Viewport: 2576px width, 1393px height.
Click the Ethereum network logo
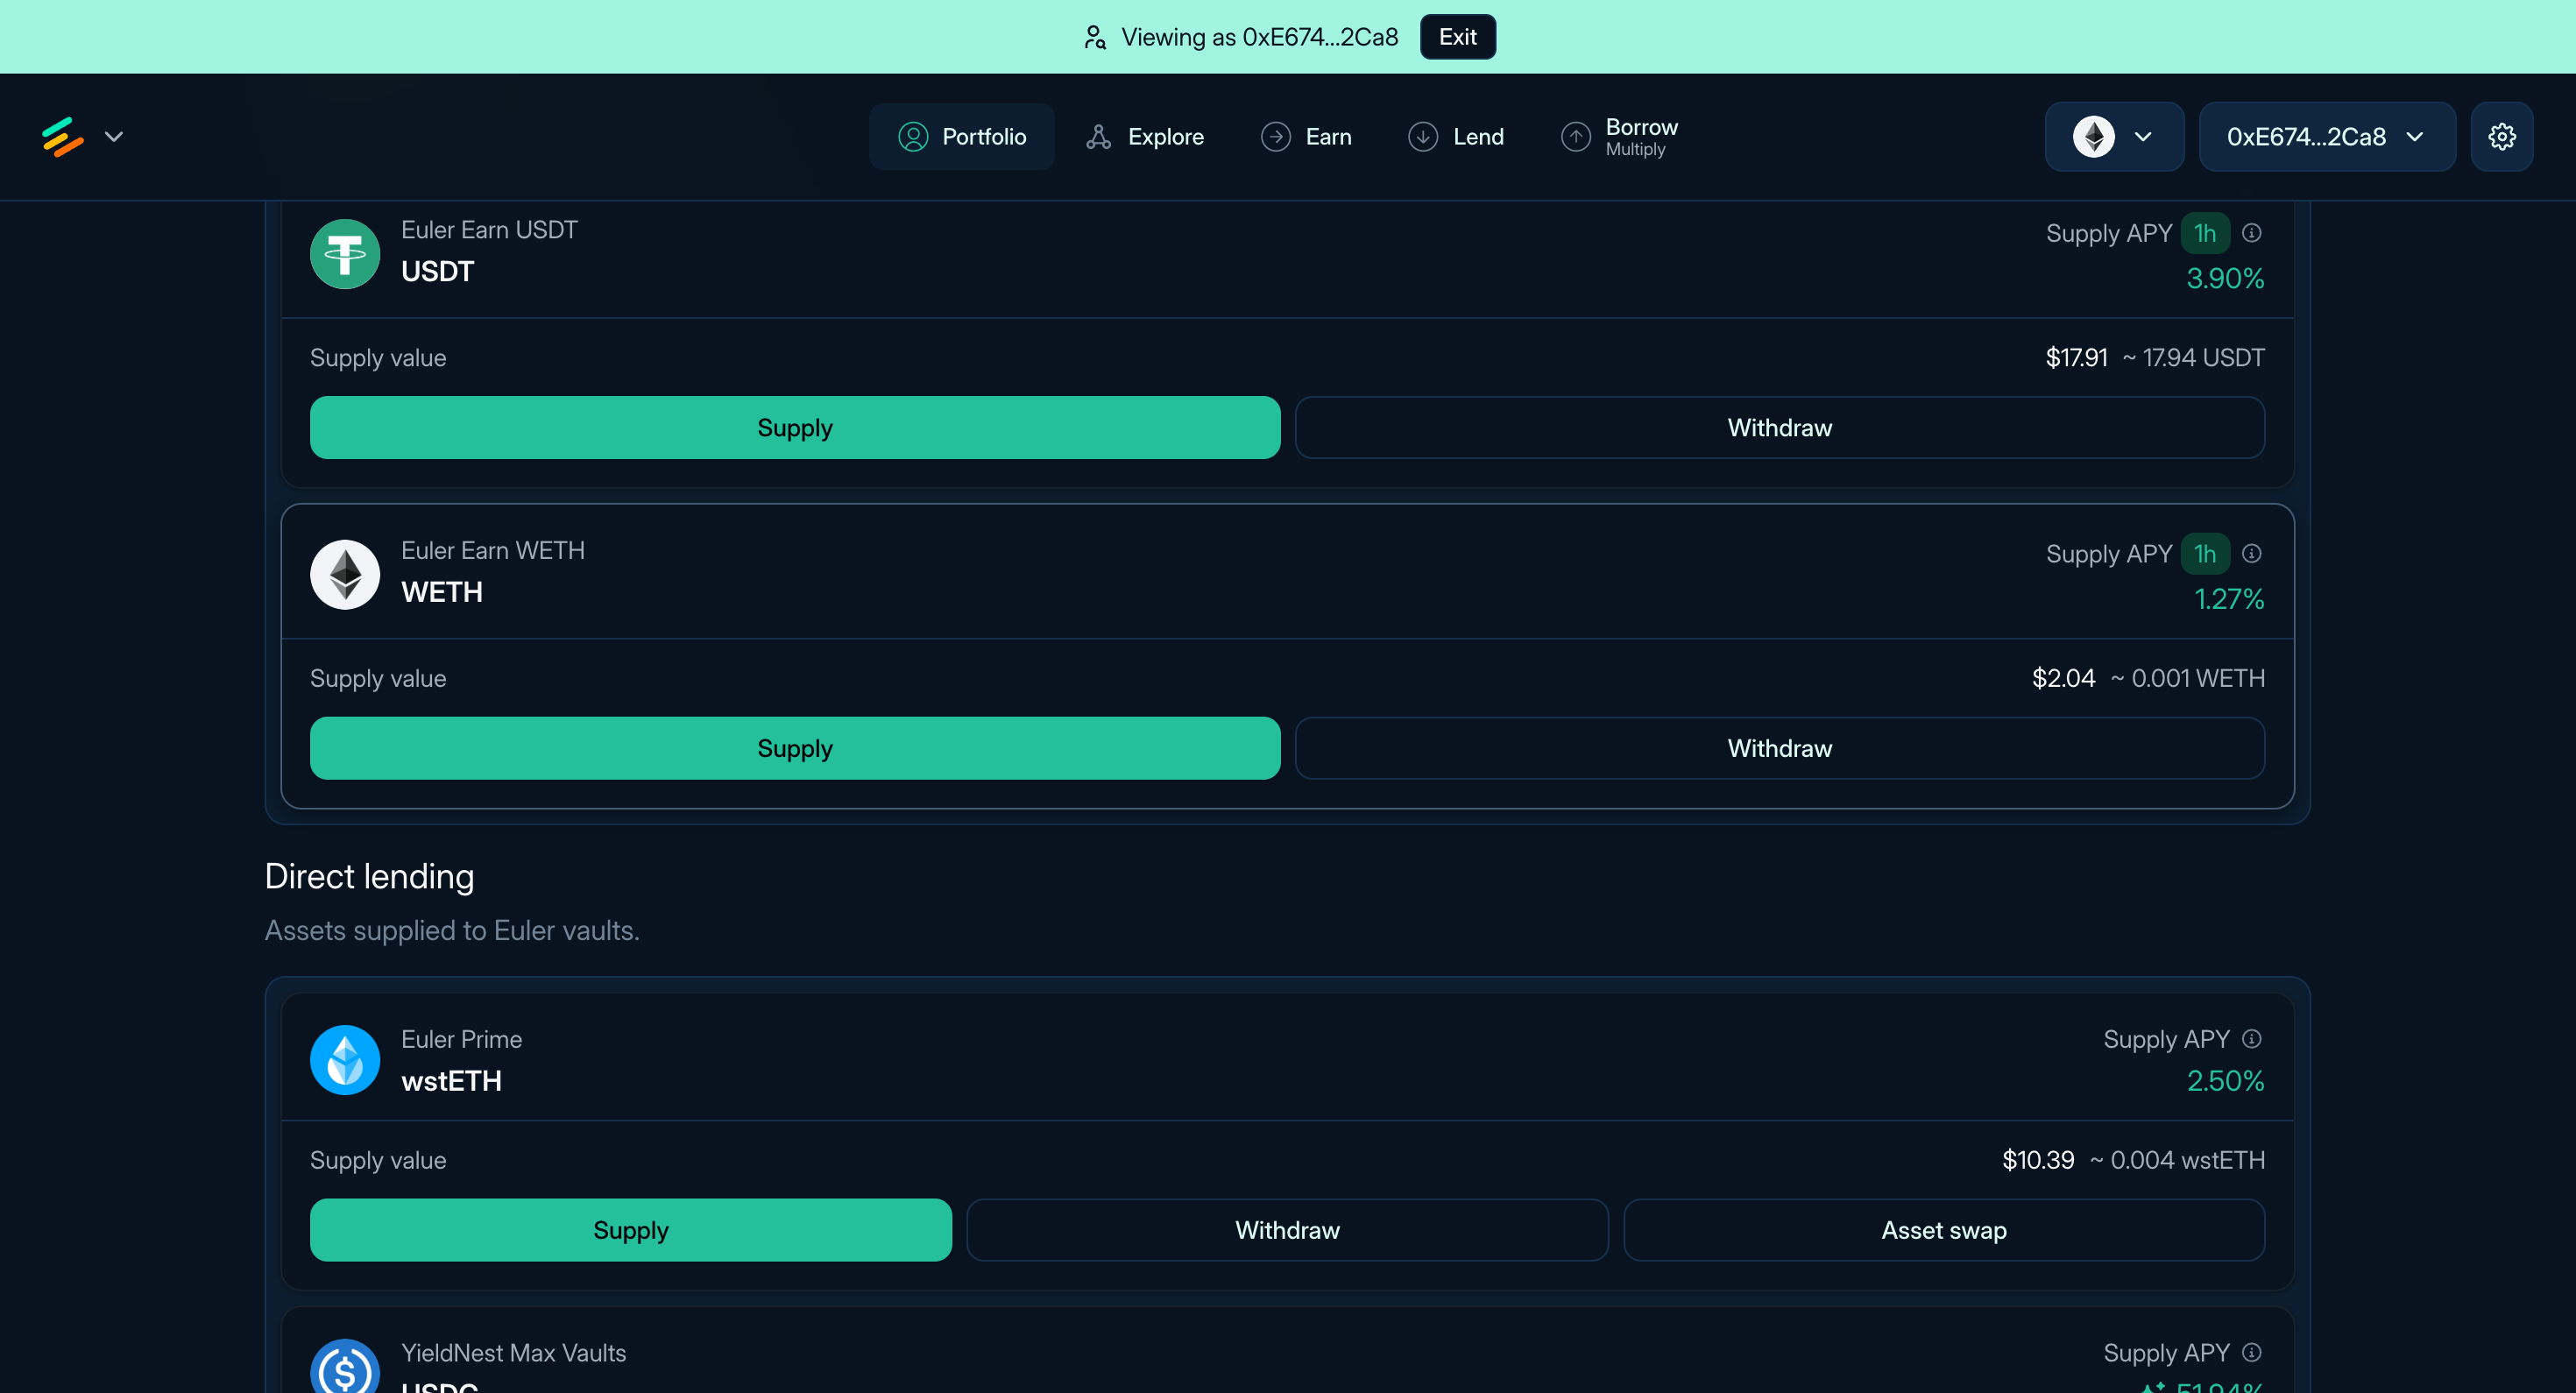(x=2094, y=137)
